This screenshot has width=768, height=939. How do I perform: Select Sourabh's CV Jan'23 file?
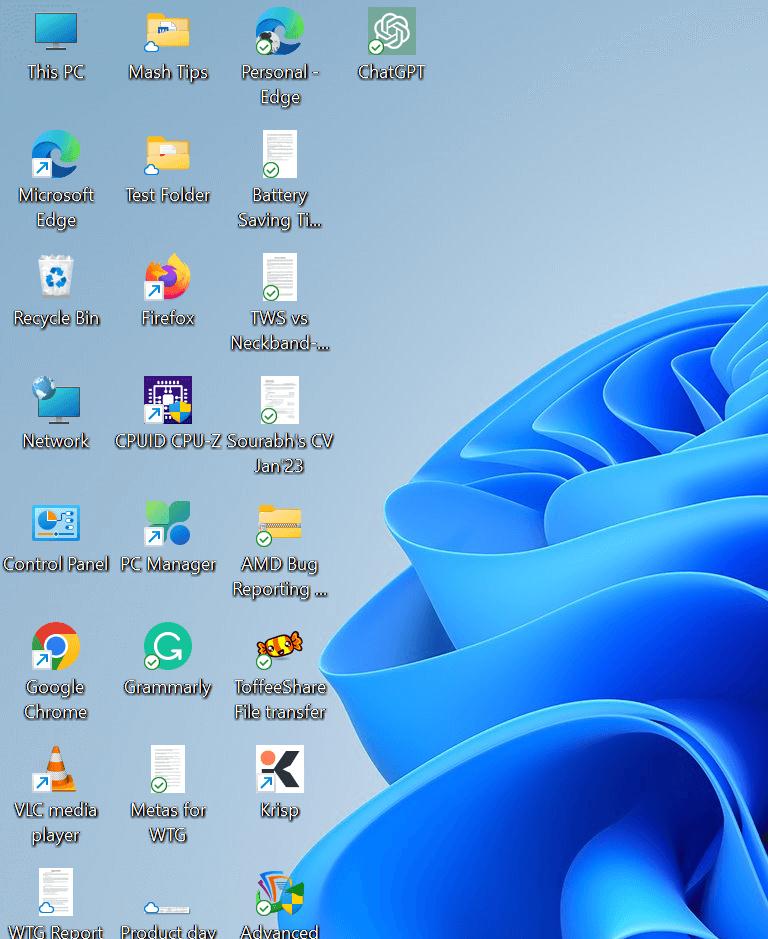click(280, 401)
